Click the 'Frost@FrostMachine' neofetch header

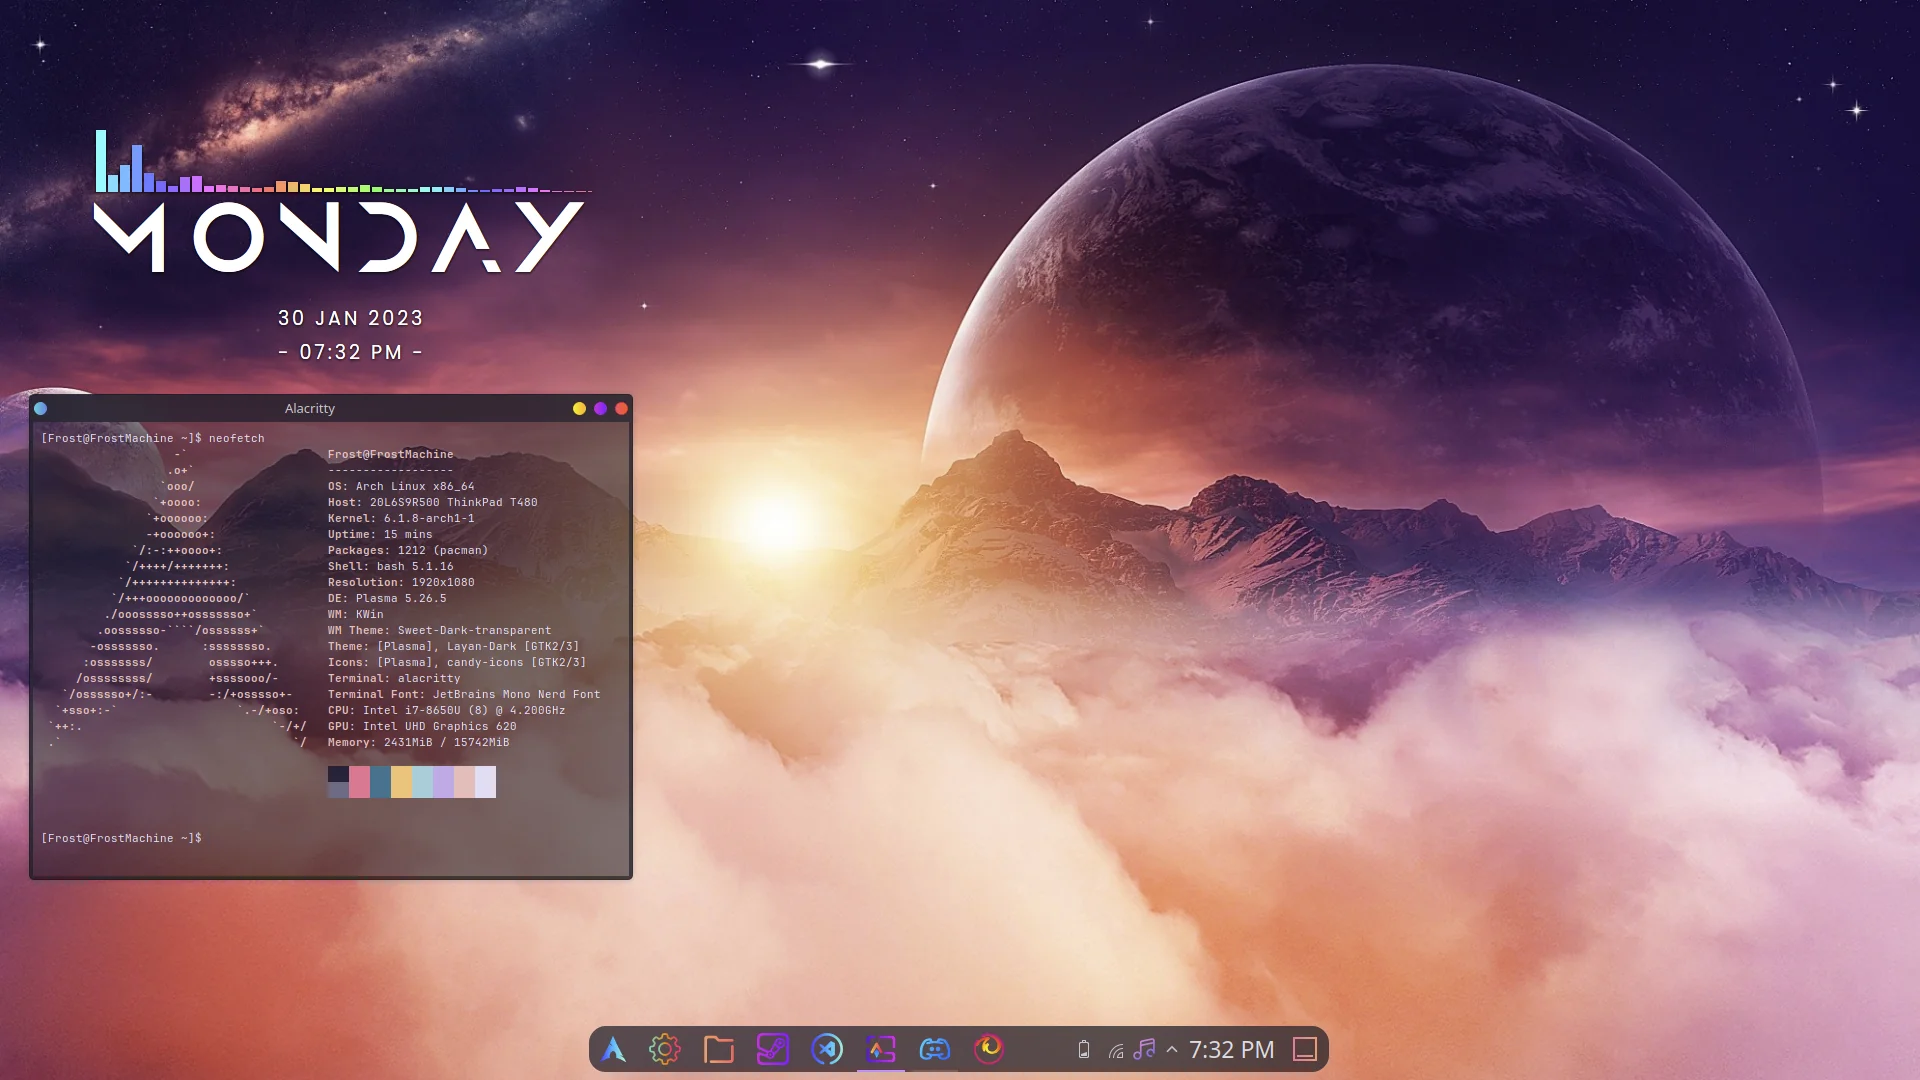[x=391, y=454]
